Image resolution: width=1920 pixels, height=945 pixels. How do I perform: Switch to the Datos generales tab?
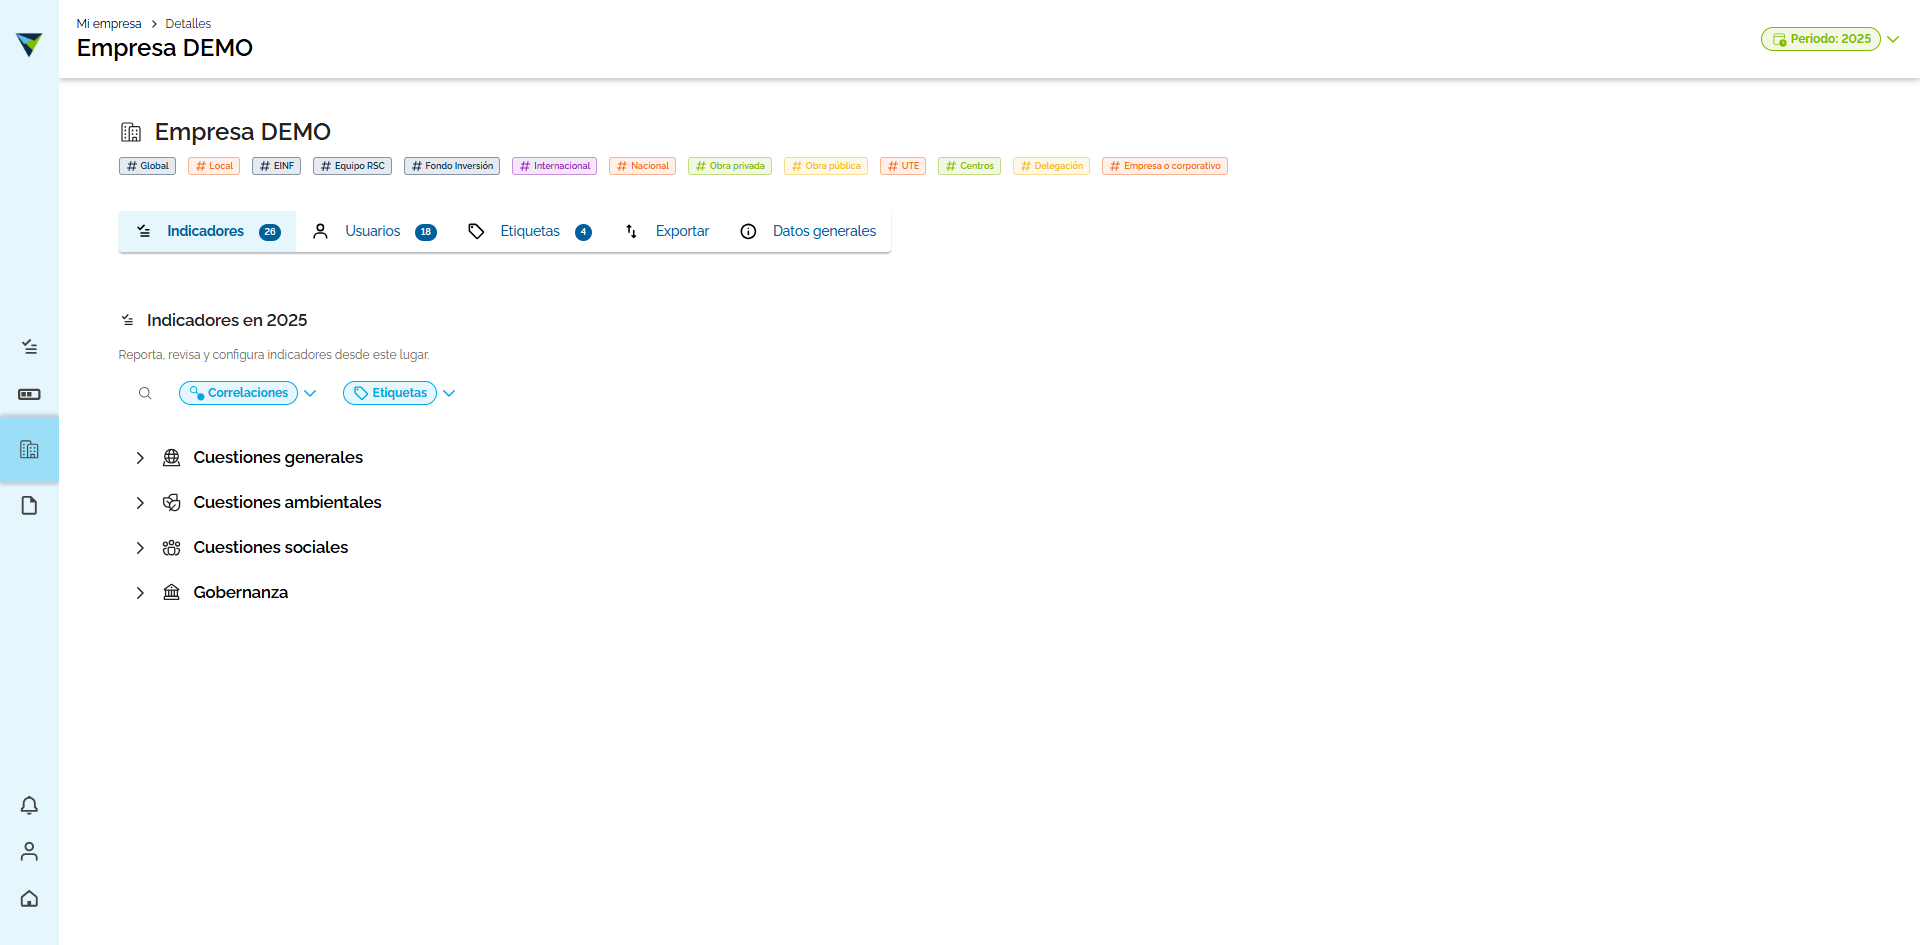click(808, 231)
